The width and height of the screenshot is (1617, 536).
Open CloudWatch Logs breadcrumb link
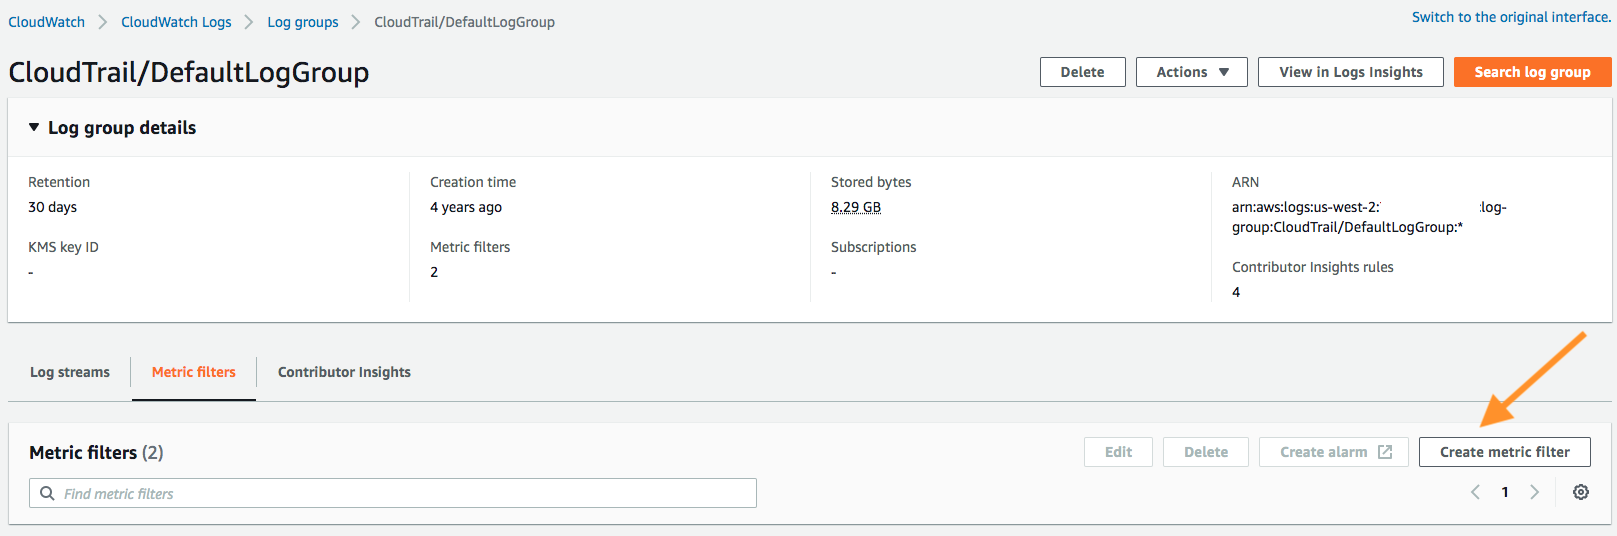(176, 22)
